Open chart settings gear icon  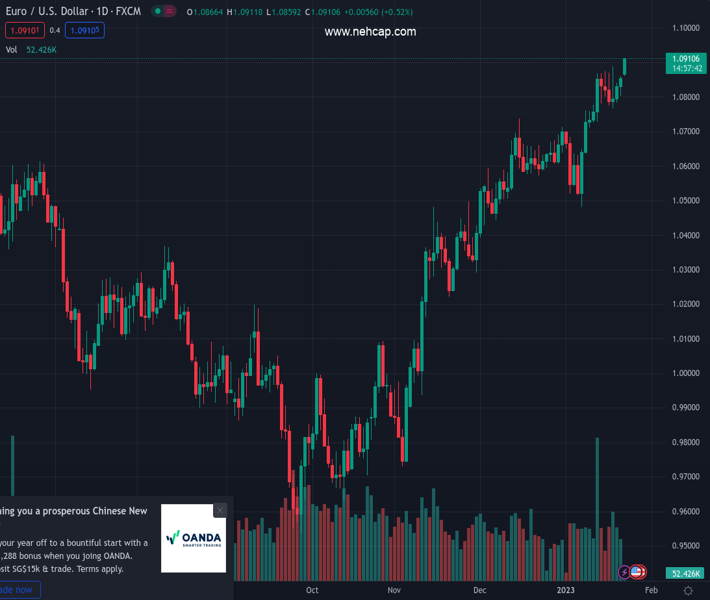(688, 591)
